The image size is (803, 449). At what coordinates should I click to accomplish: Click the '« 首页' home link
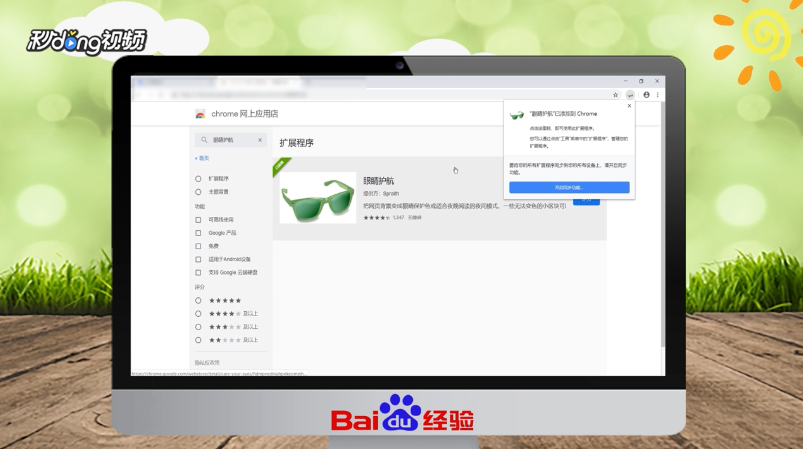click(x=202, y=158)
